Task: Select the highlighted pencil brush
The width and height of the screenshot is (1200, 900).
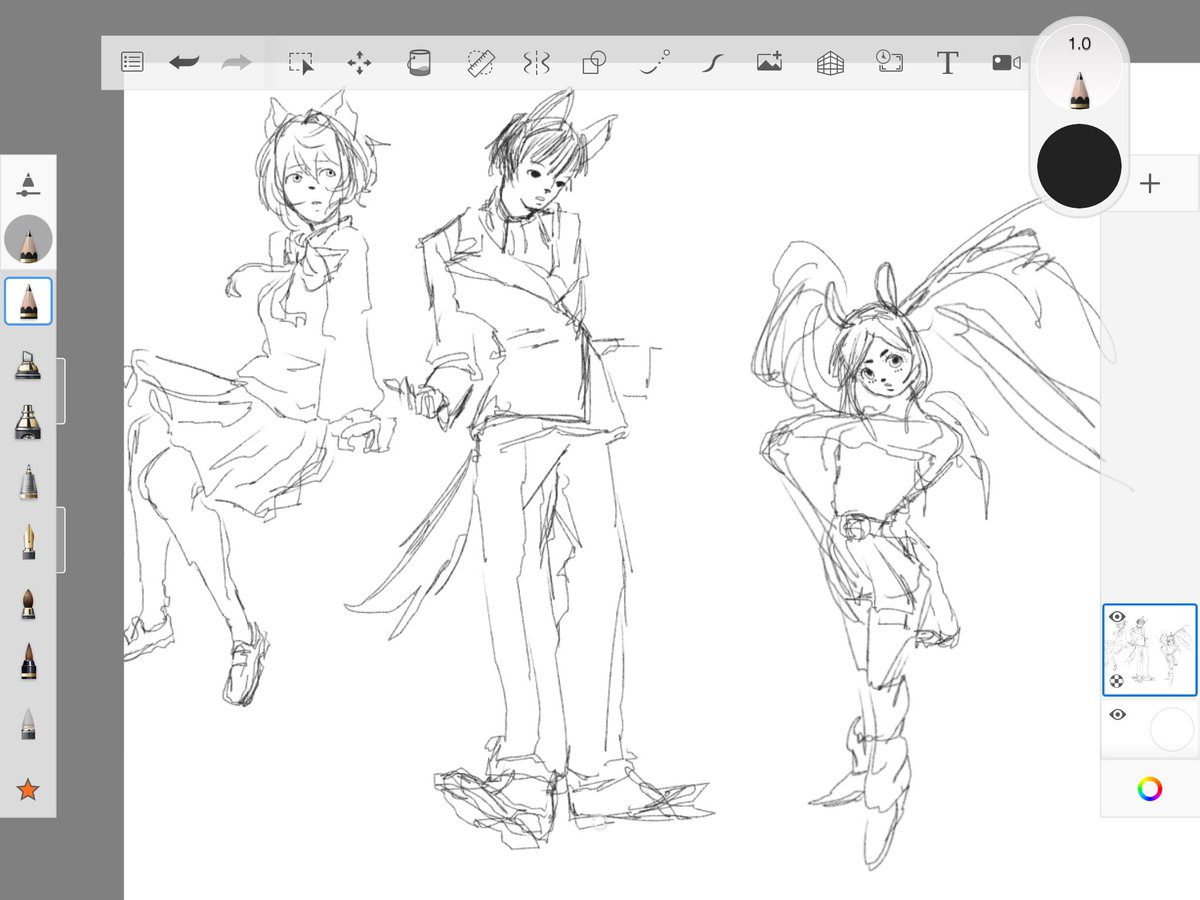Action: point(28,301)
